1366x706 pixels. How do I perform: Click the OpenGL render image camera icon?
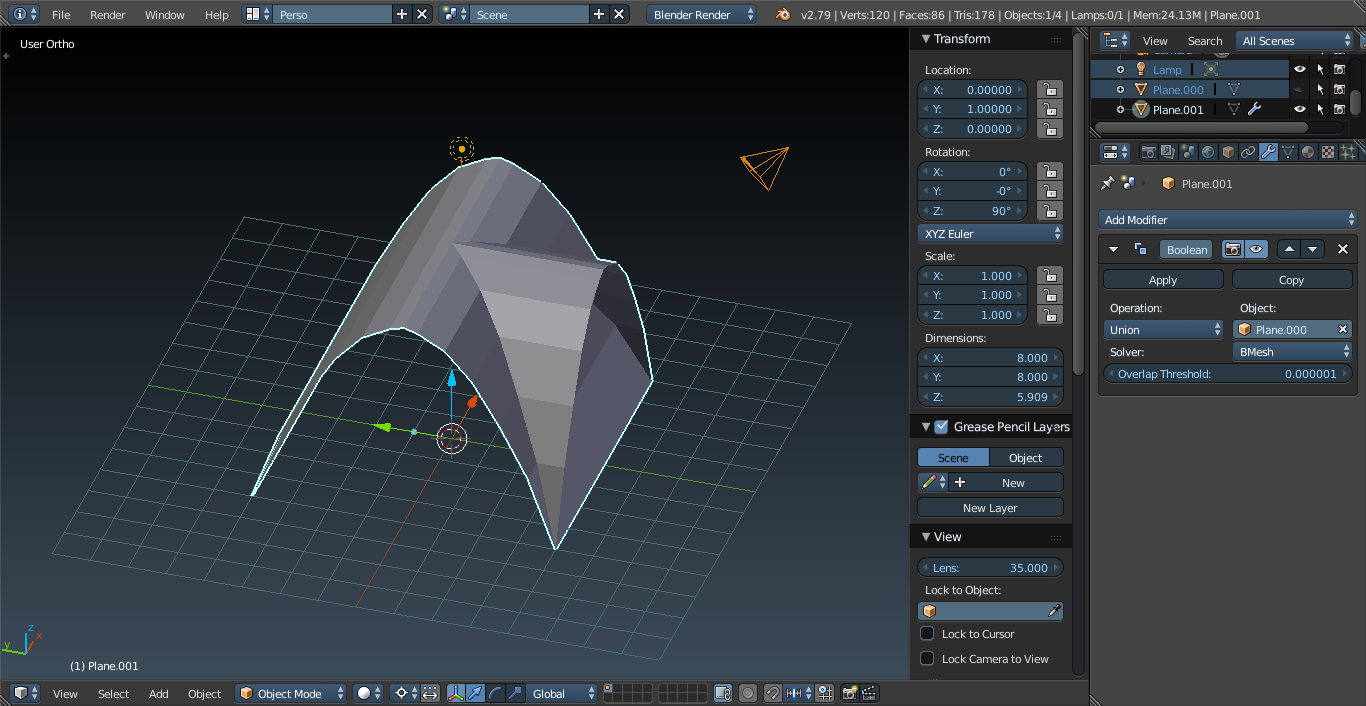(x=850, y=693)
